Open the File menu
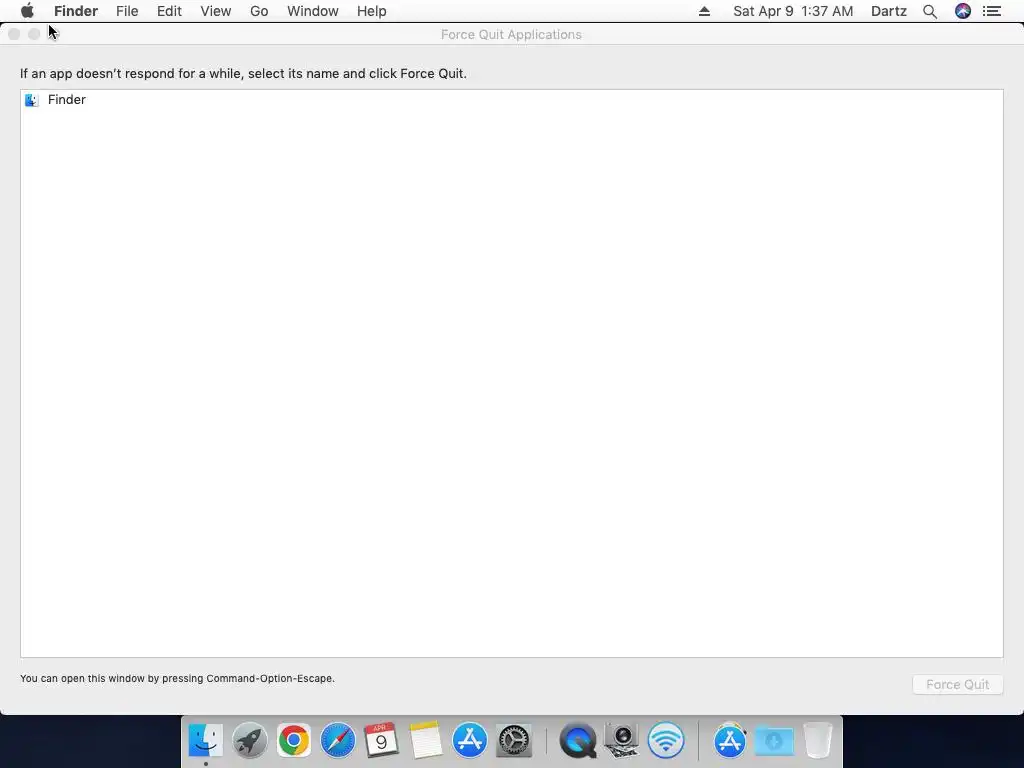This screenshot has width=1024, height=768. coord(127,11)
